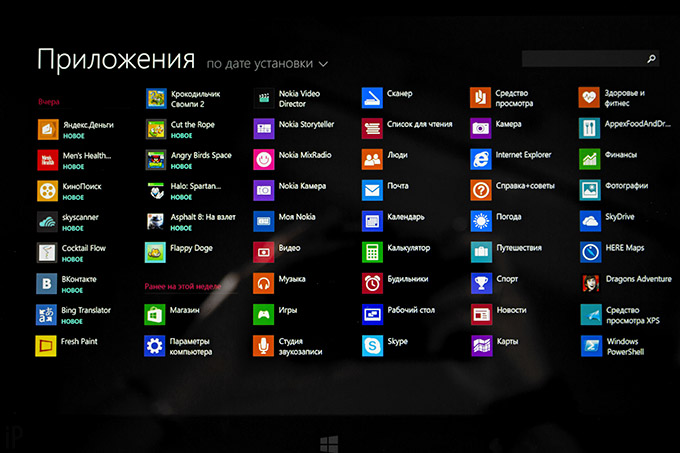Launch Dragons Adventure icon
This screenshot has width=680, height=453.
(591, 284)
